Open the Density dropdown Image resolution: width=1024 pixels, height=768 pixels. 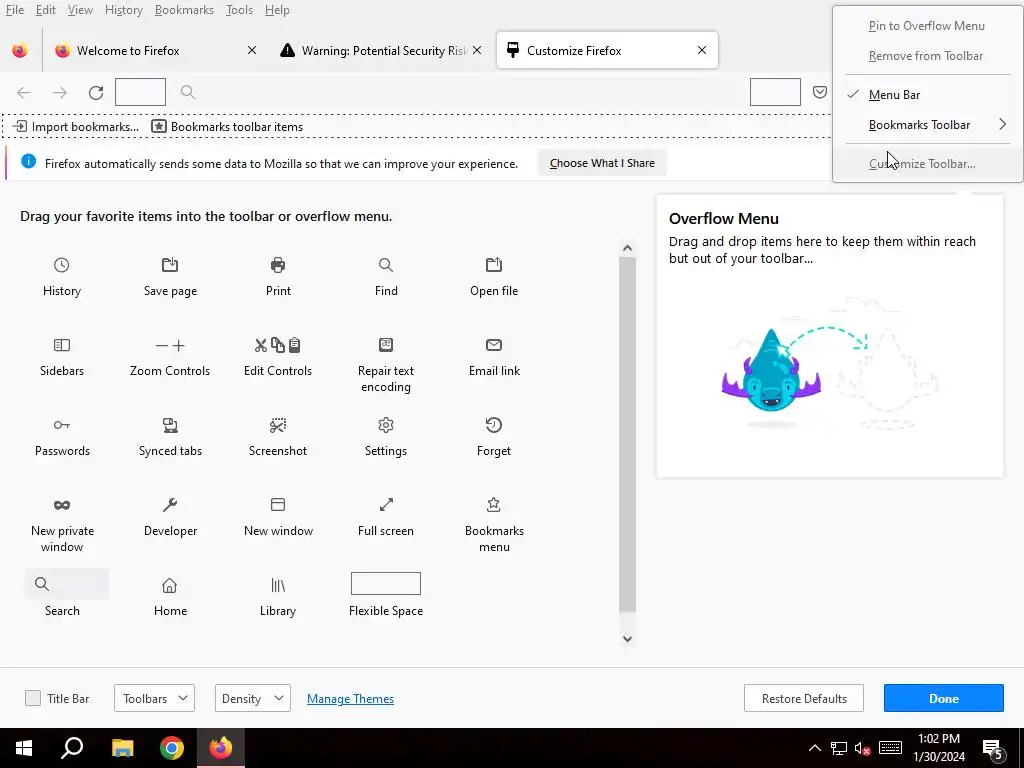[x=252, y=698]
